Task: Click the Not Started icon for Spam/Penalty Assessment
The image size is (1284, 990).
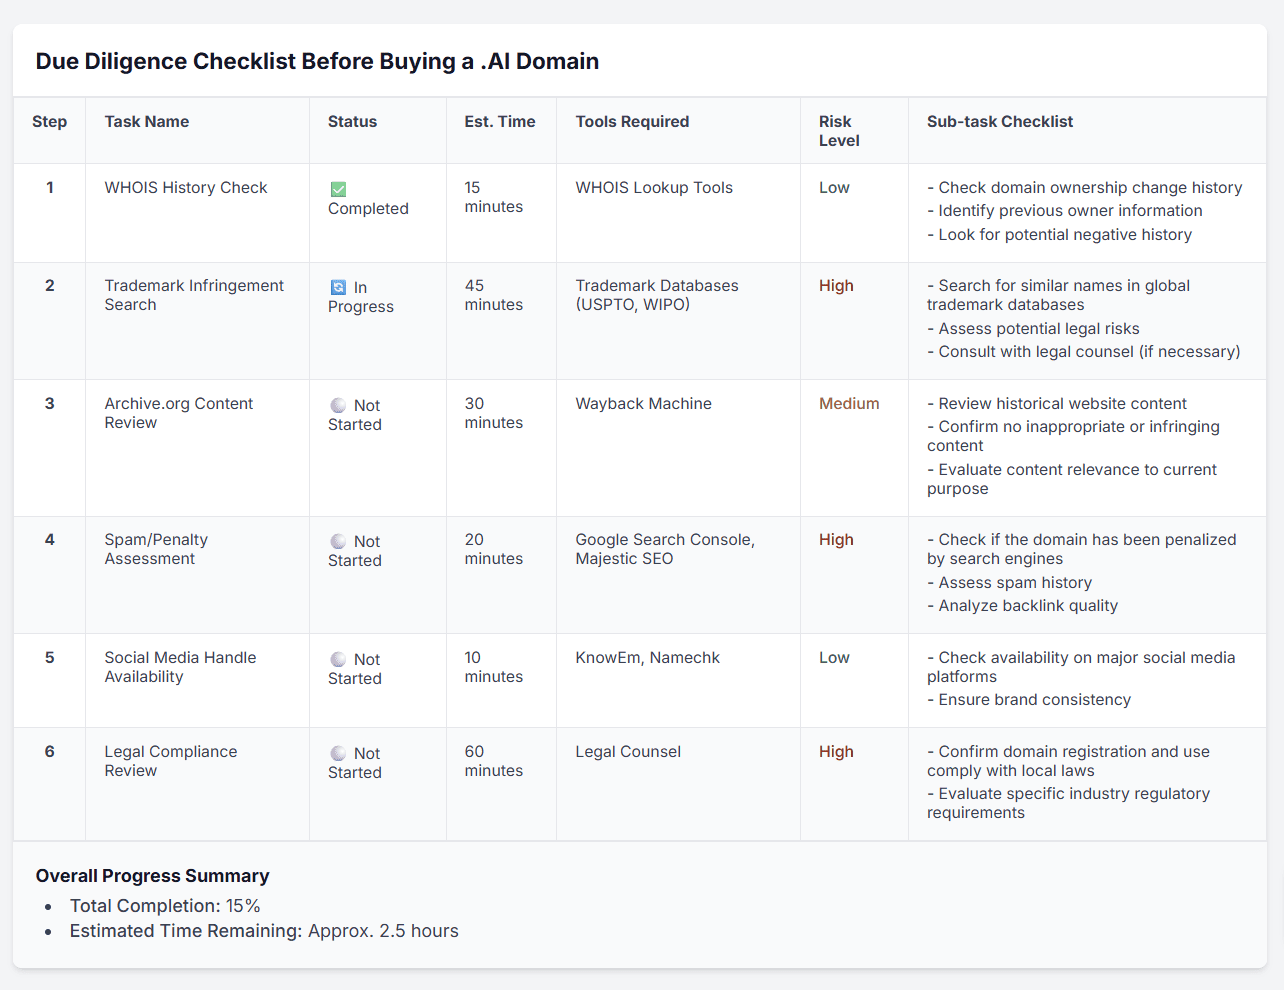Action: 338,541
